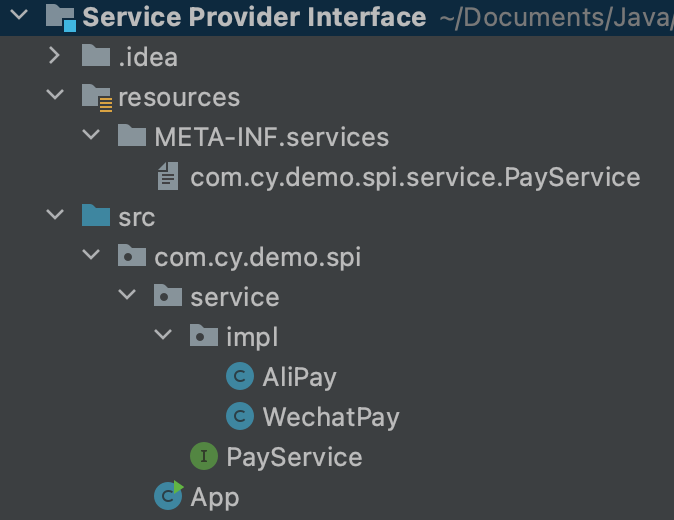Screen dimensions: 674x520
Task: Select the service package label
Action: 234,297
